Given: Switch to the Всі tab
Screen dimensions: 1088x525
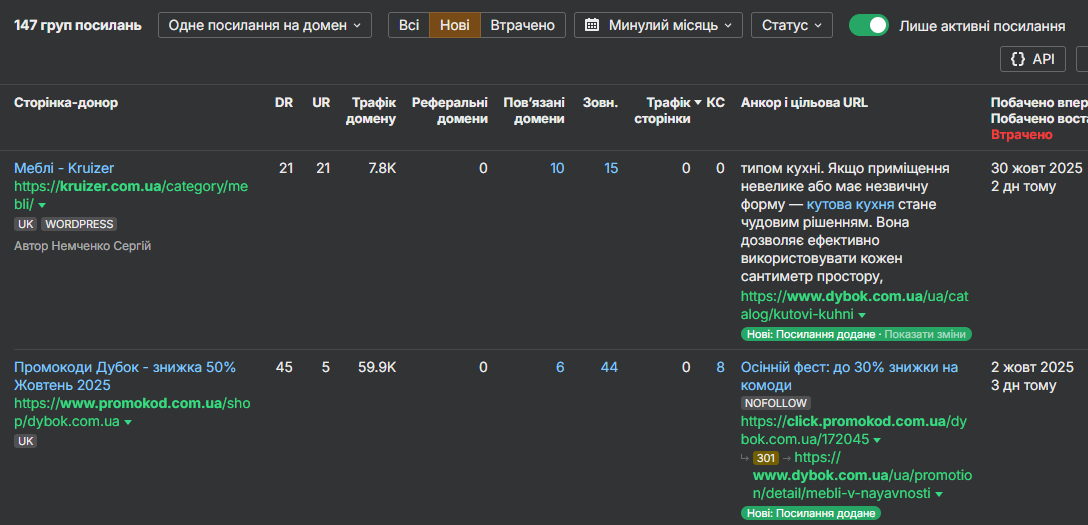Looking at the screenshot, I should (409, 25).
